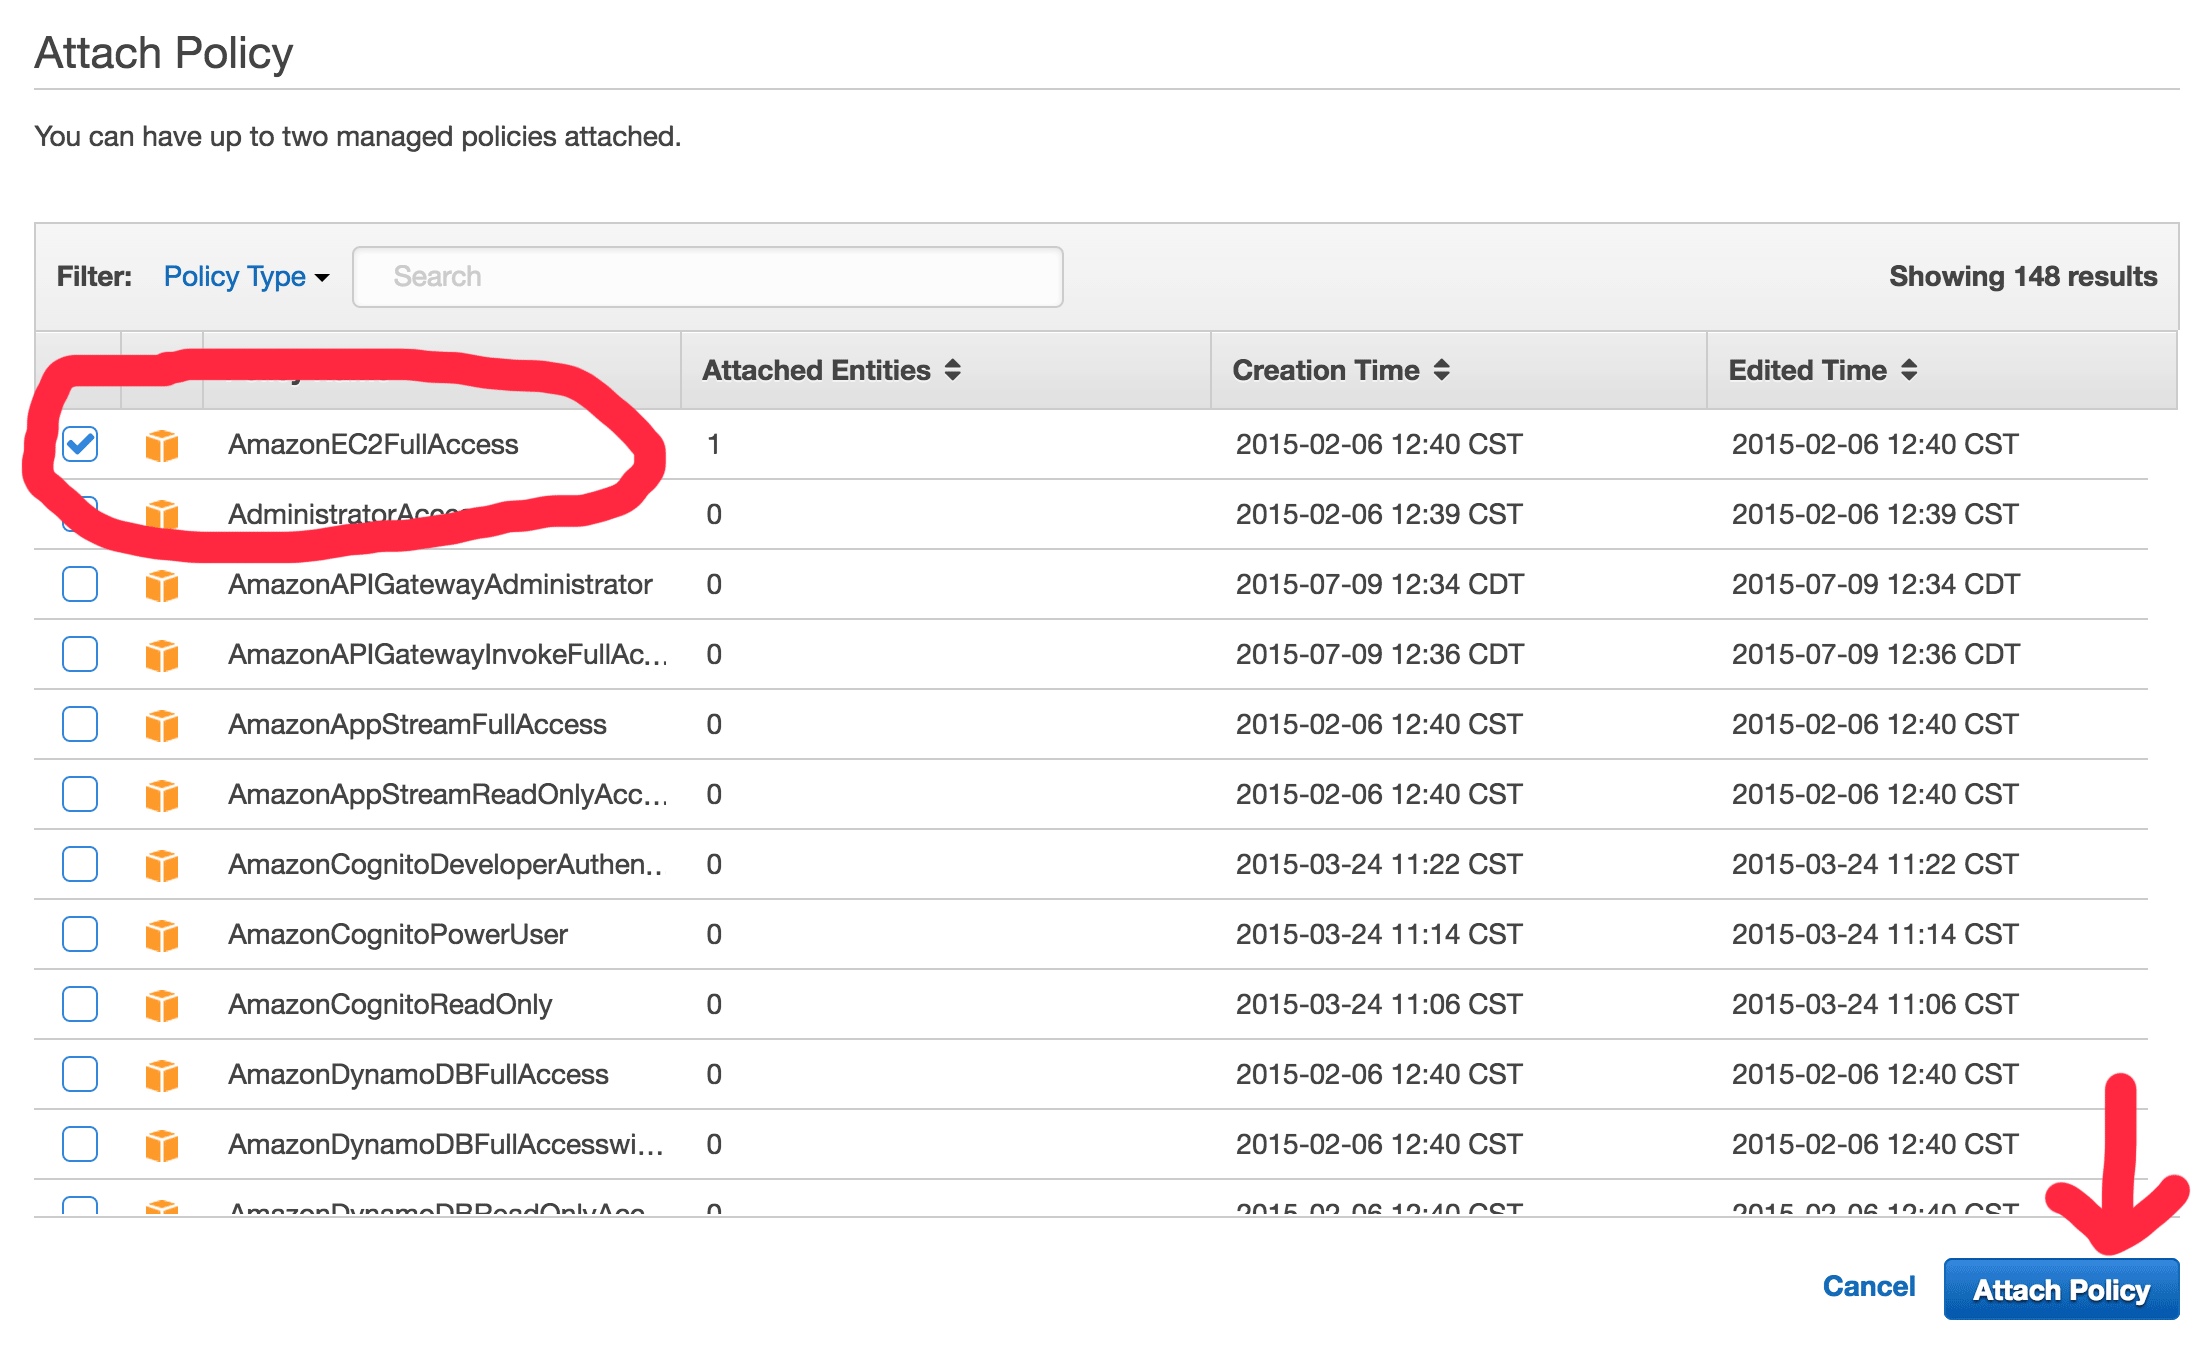Check the AmazonCognitoDeveloperAuthen.. checkbox

pos(80,864)
